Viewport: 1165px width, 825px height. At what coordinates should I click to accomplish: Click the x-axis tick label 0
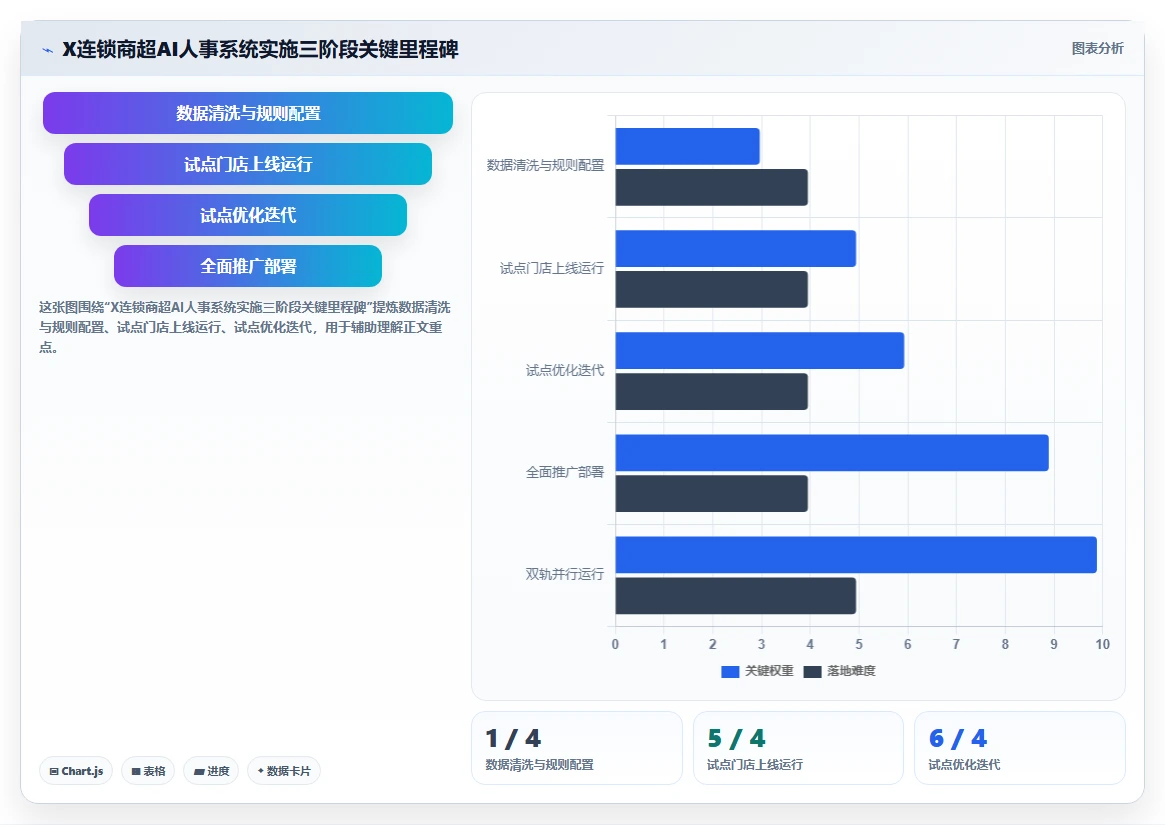coord(615,644)
